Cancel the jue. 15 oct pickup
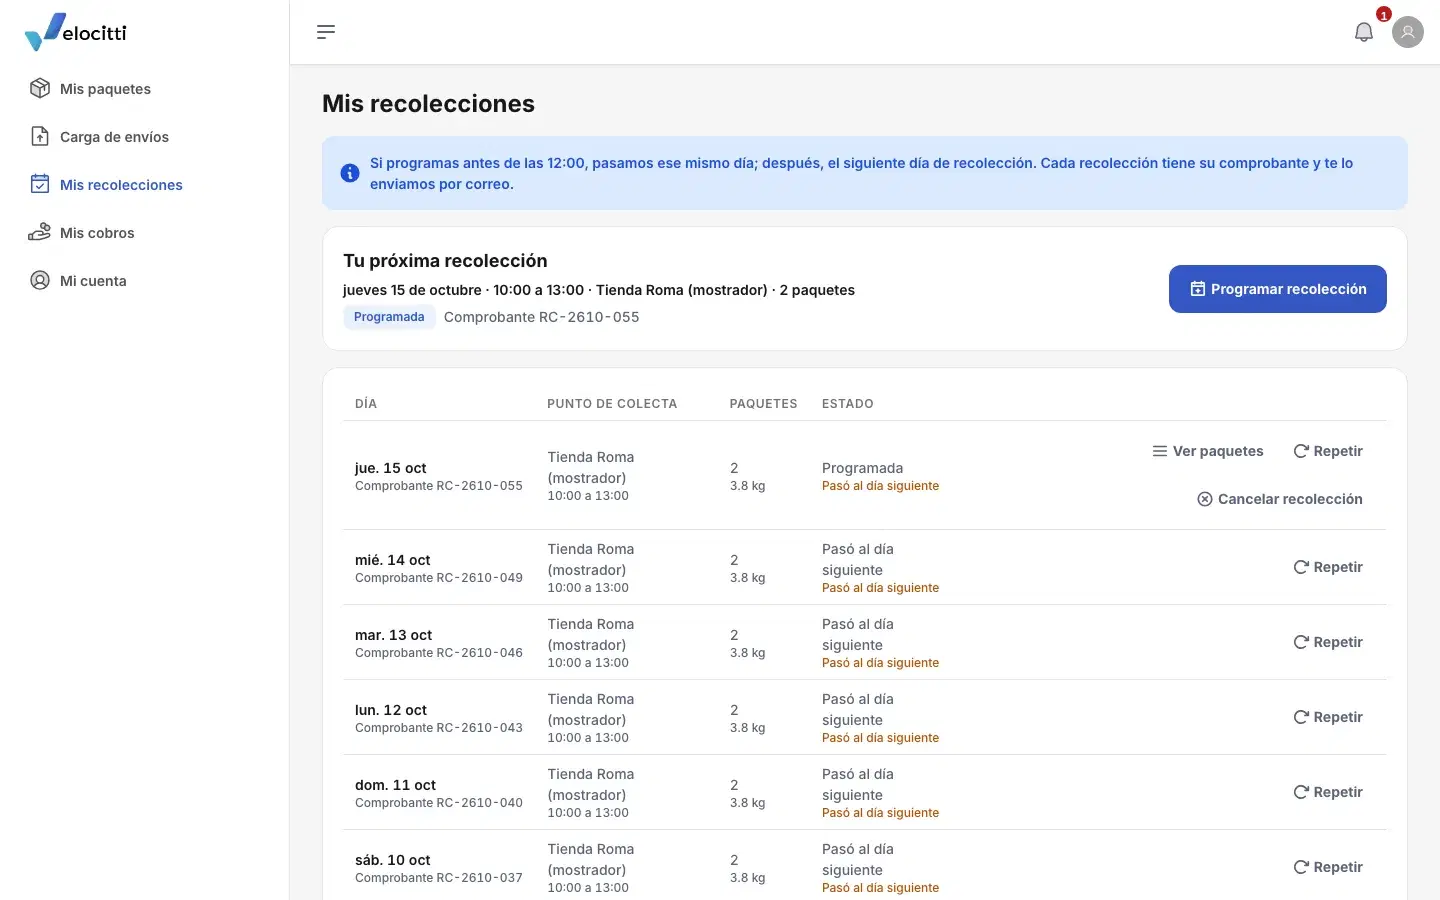The width and height of the screenshot is (1440, 900). [1280, 499]
